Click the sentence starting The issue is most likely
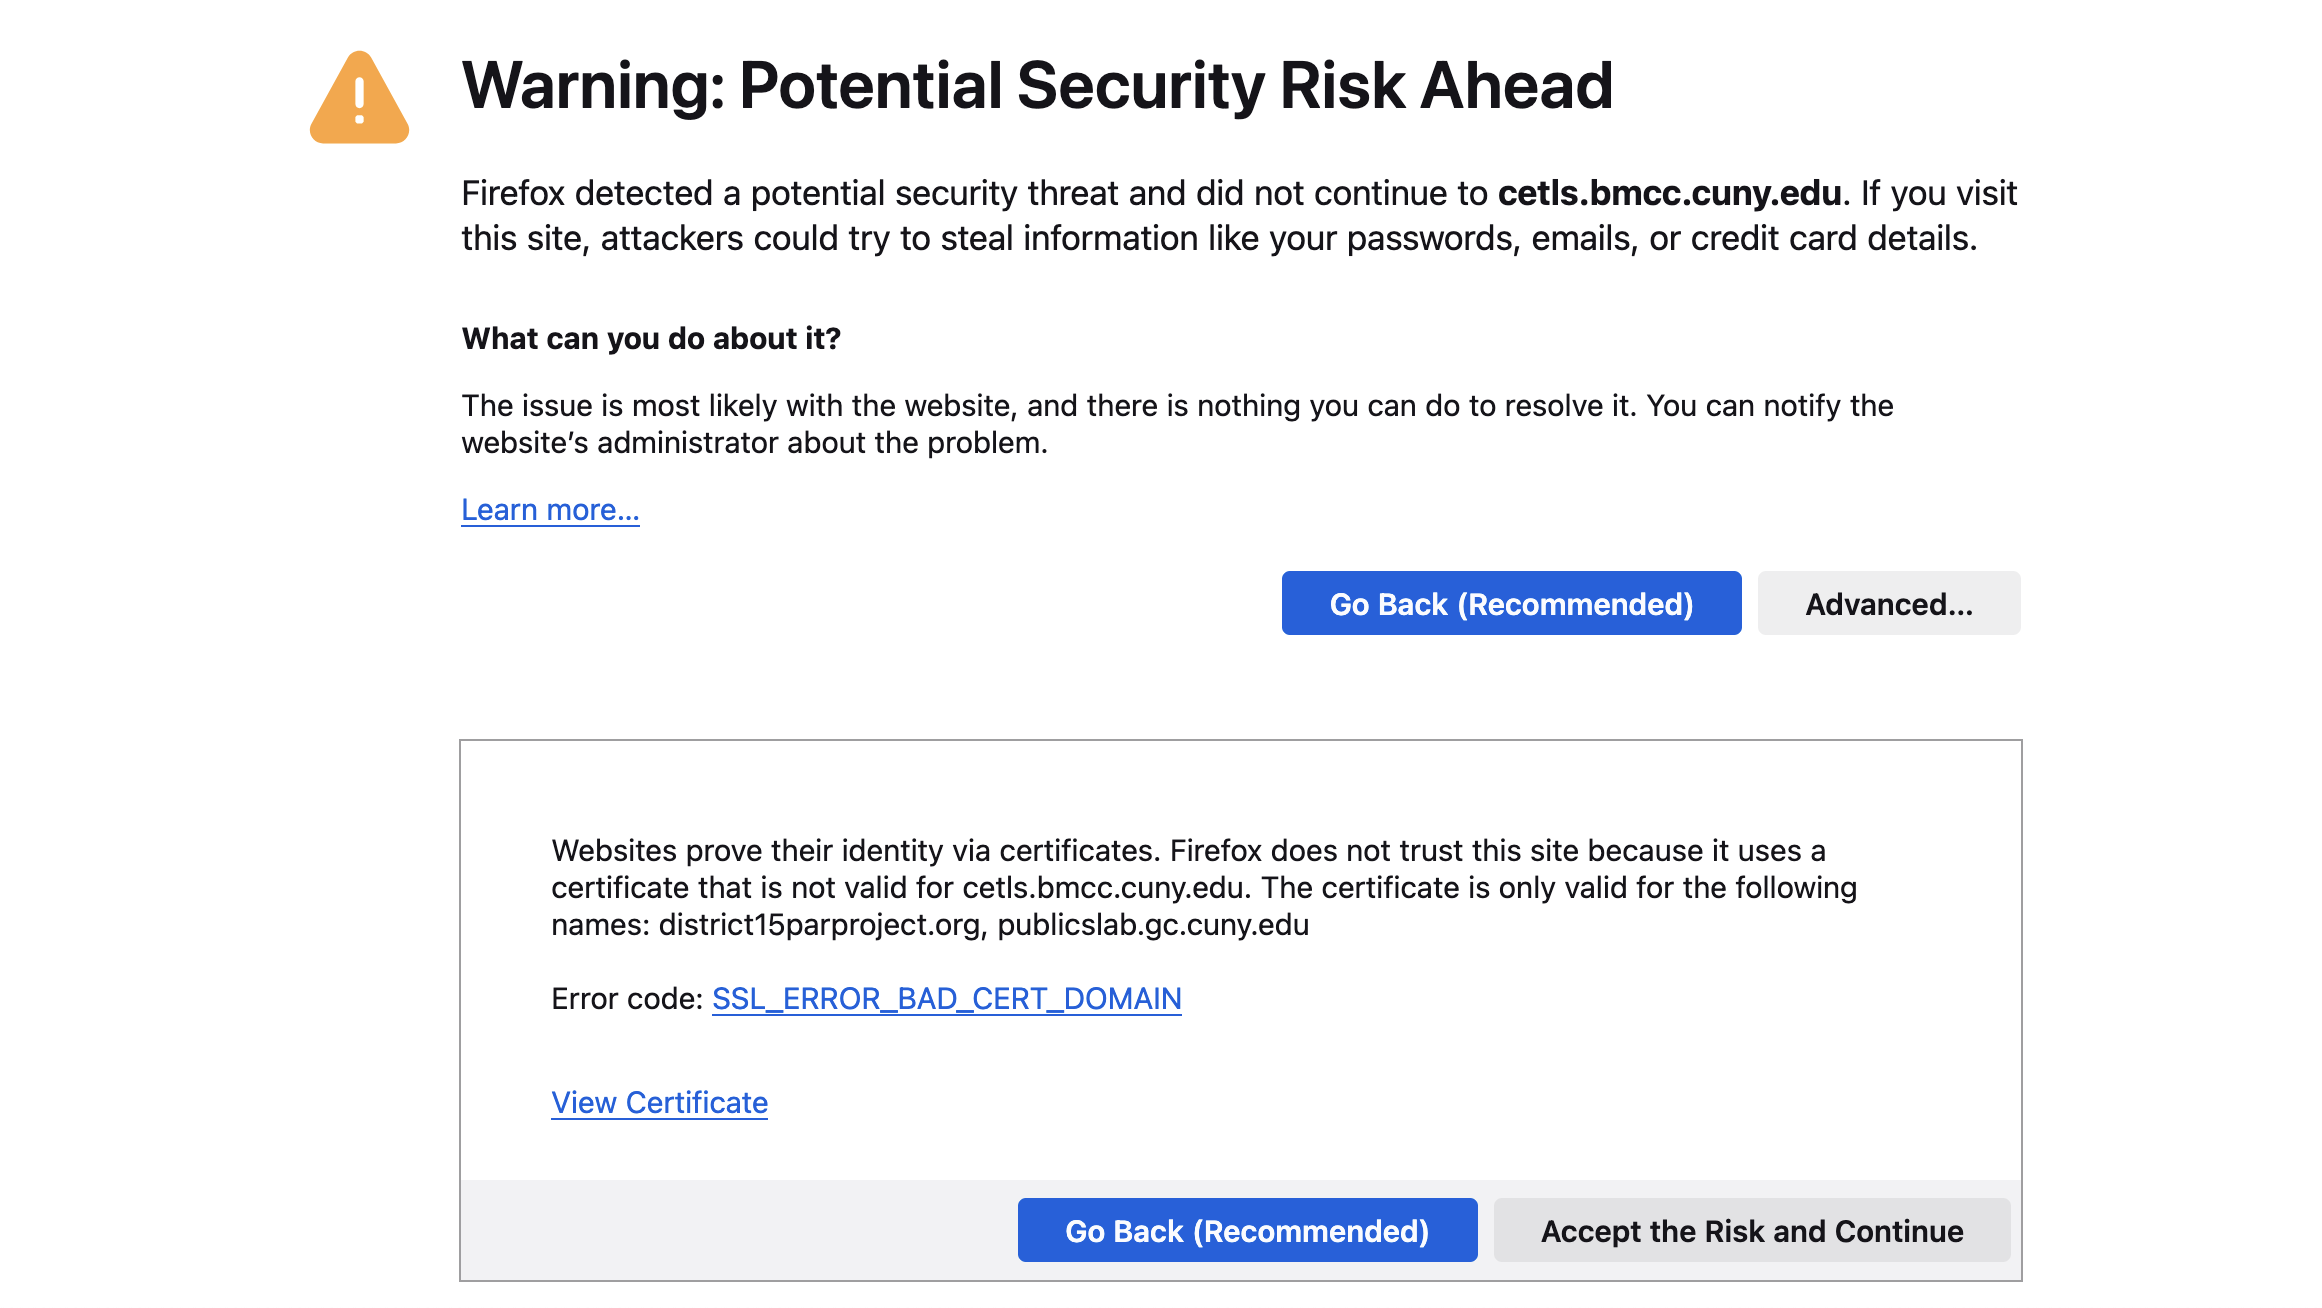 pyautogui.click(x=1049, y=406)
